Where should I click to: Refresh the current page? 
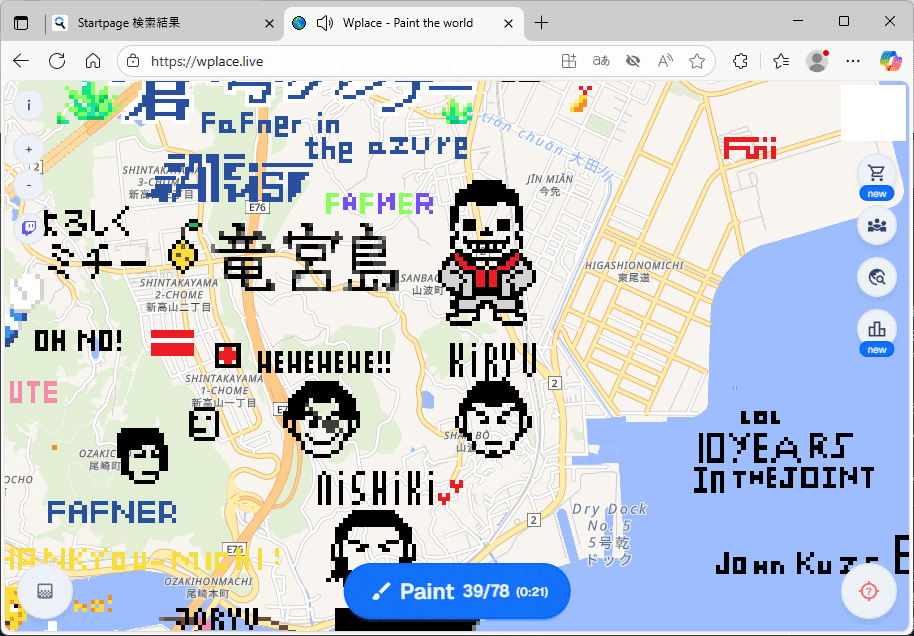coord(57,61)
